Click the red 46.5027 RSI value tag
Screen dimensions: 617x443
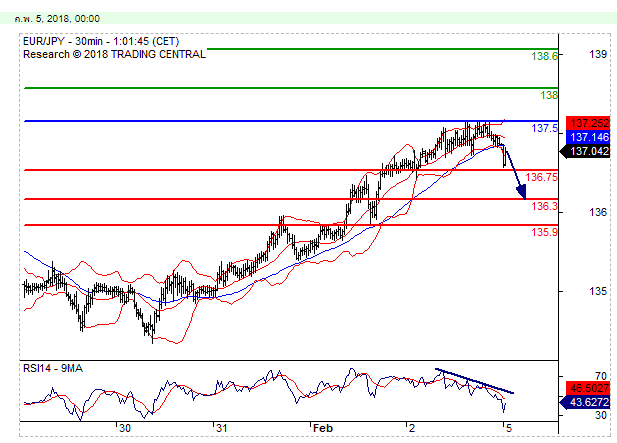pyautogui.click(x=588, y=388)
